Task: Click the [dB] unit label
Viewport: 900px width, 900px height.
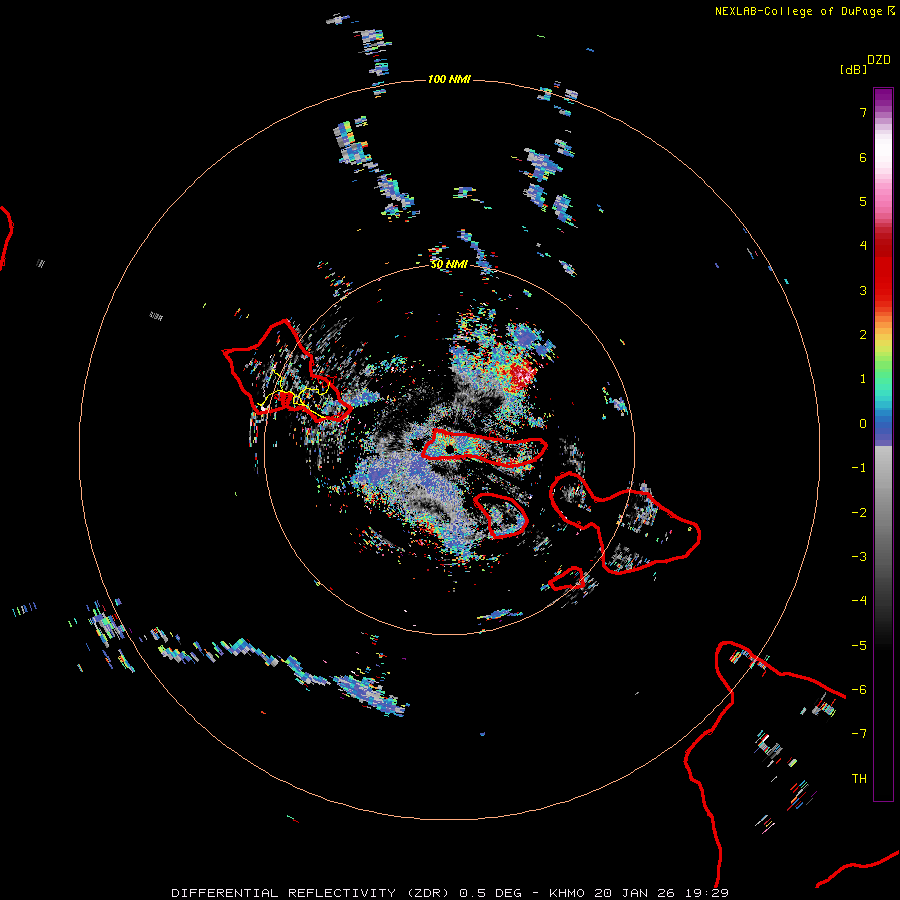Action: (853, 69)
